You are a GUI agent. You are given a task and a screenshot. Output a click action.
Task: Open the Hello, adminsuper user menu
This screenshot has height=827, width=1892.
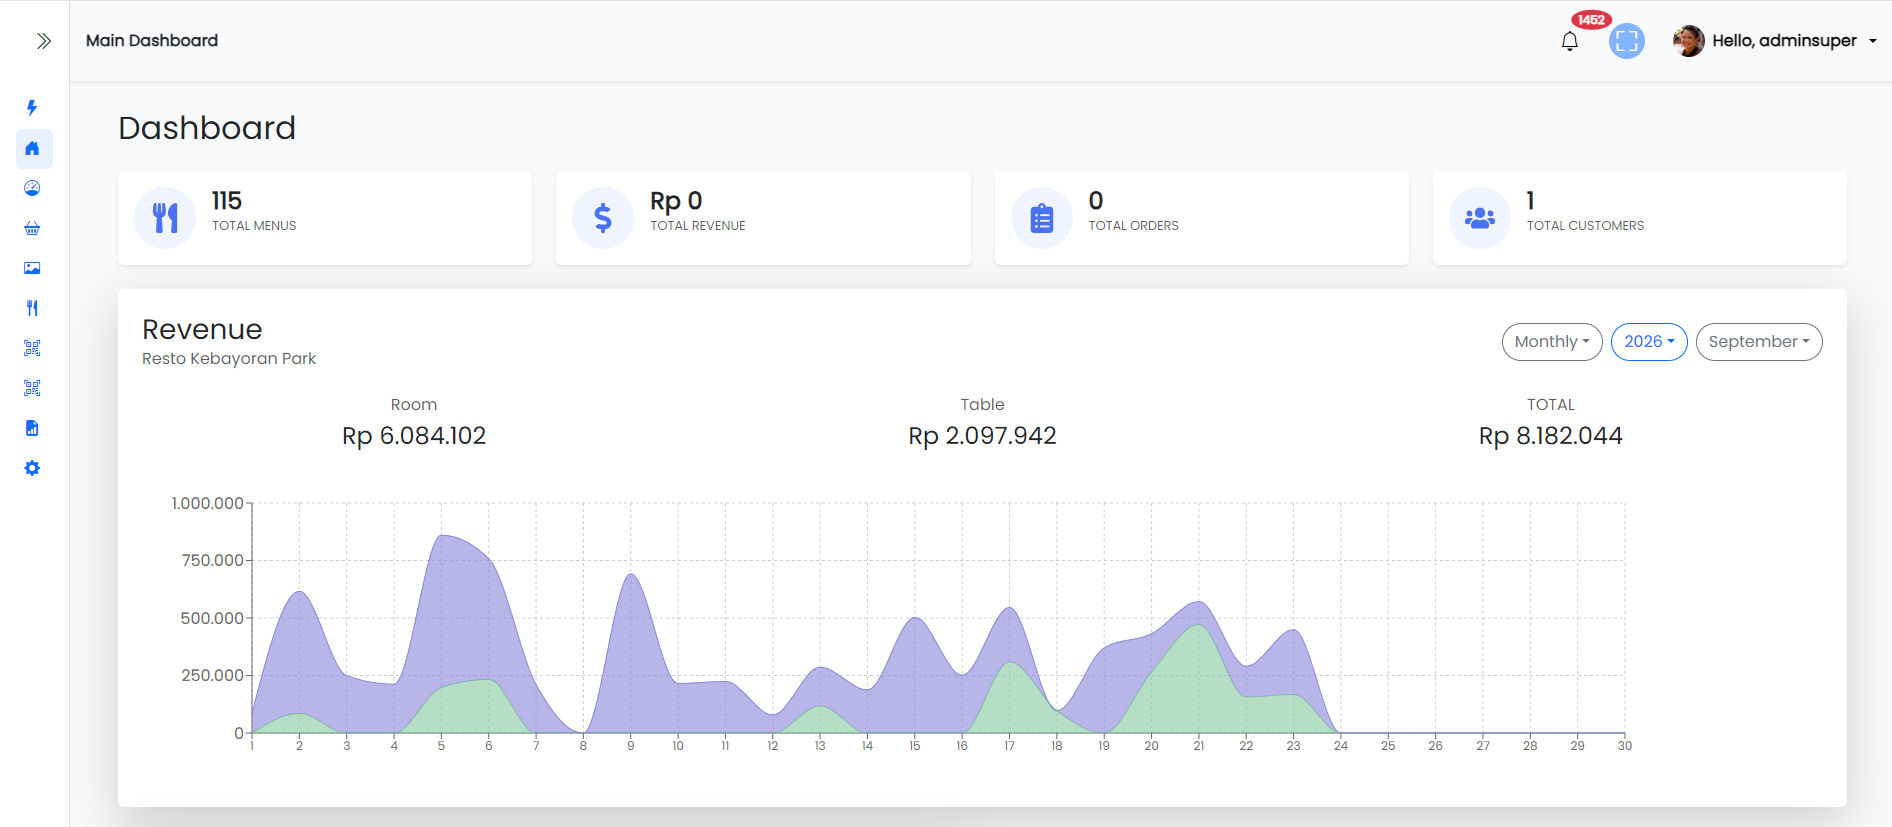tap(1775, 41)
